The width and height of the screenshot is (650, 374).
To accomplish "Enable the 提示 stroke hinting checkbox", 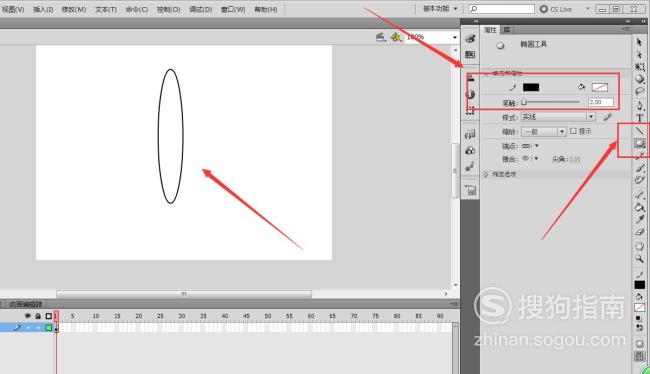I will pos(573,131).
